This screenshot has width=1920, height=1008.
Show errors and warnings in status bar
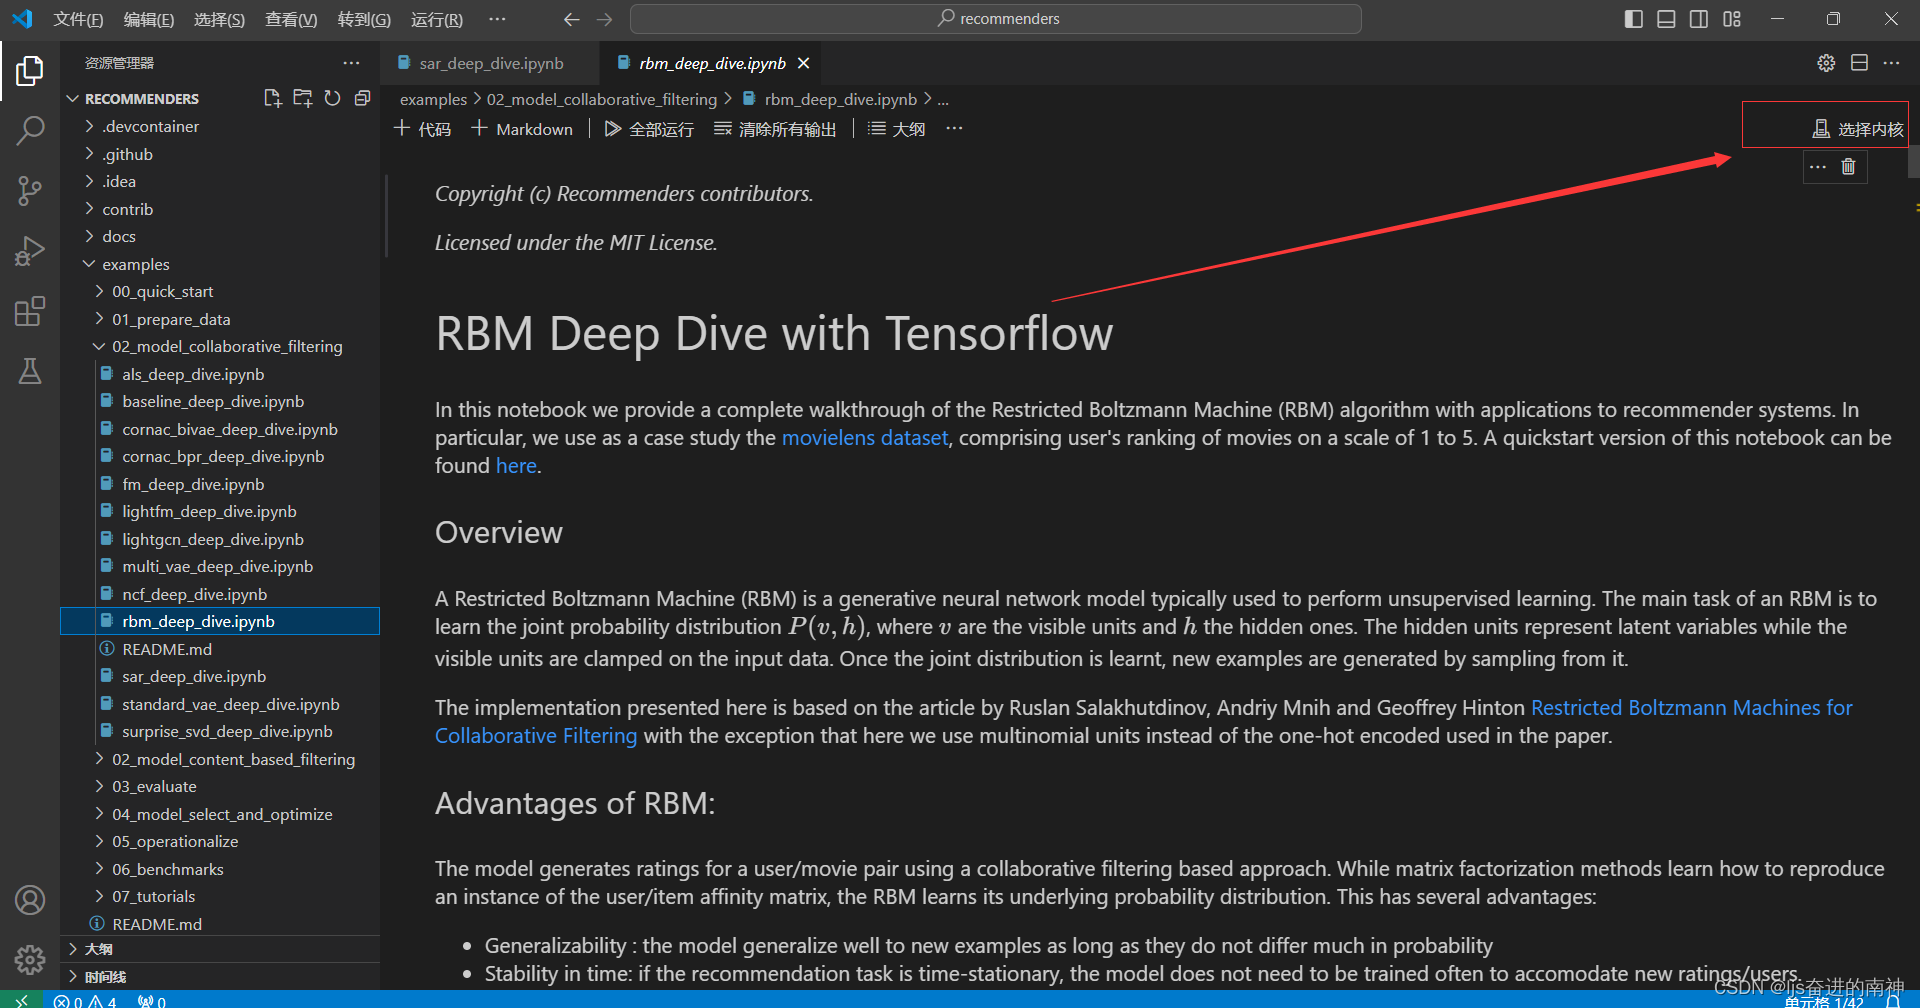pyautogui.click(x=85, y=1001)
